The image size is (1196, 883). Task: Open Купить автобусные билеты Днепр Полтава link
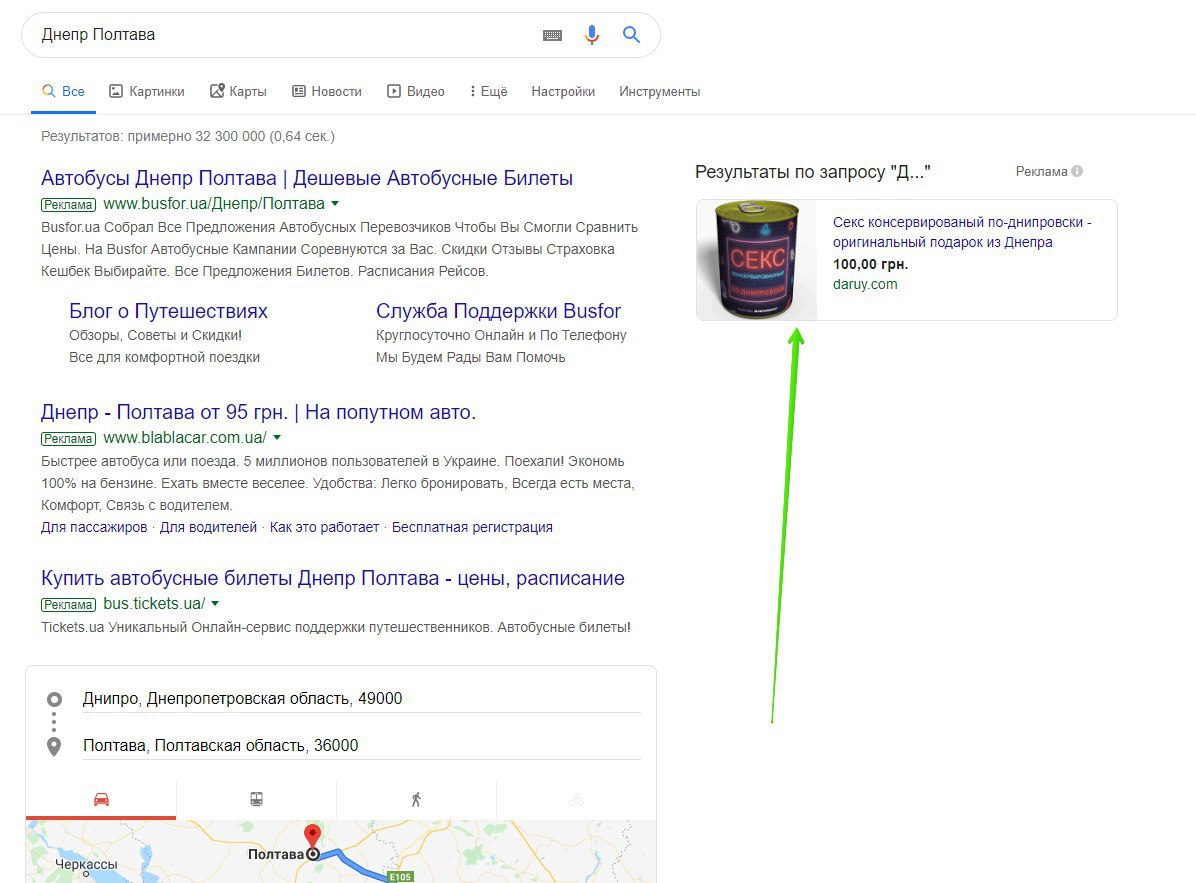(333, 578)
